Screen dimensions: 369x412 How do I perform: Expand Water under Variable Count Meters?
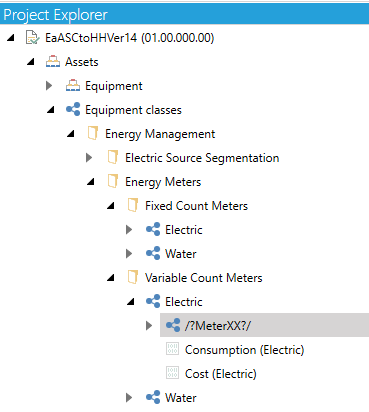129,397
